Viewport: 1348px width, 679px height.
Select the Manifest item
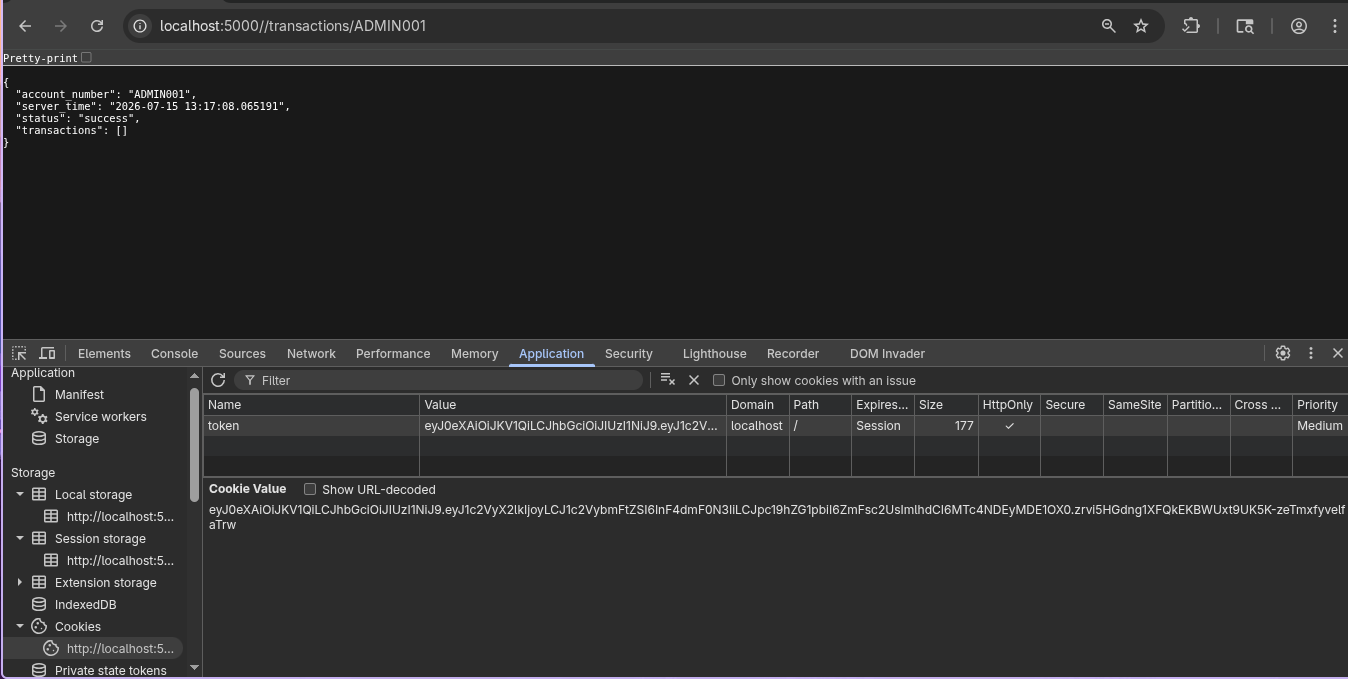79,395
